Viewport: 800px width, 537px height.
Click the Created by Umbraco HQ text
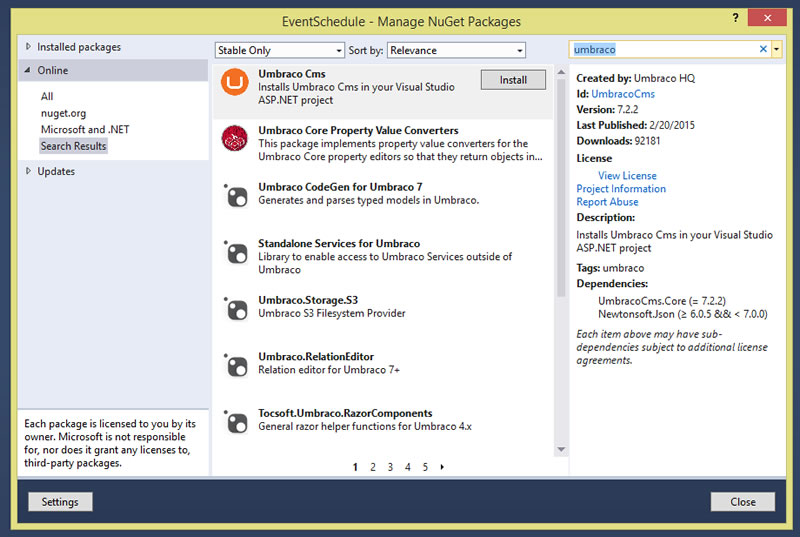click(x=636, y=79)
